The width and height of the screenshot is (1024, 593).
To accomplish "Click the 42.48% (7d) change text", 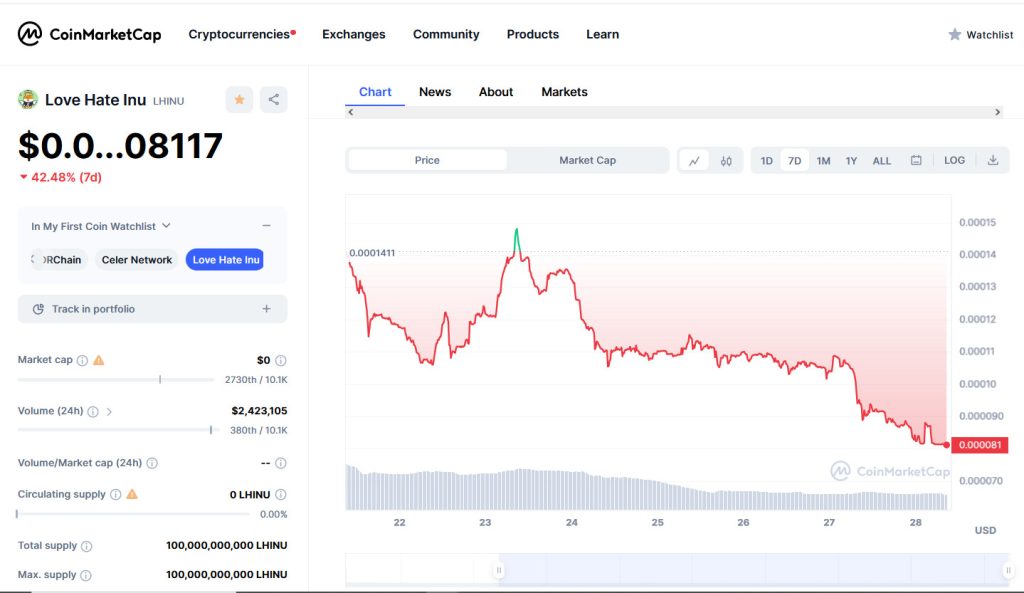I will (x=61, y=177).
